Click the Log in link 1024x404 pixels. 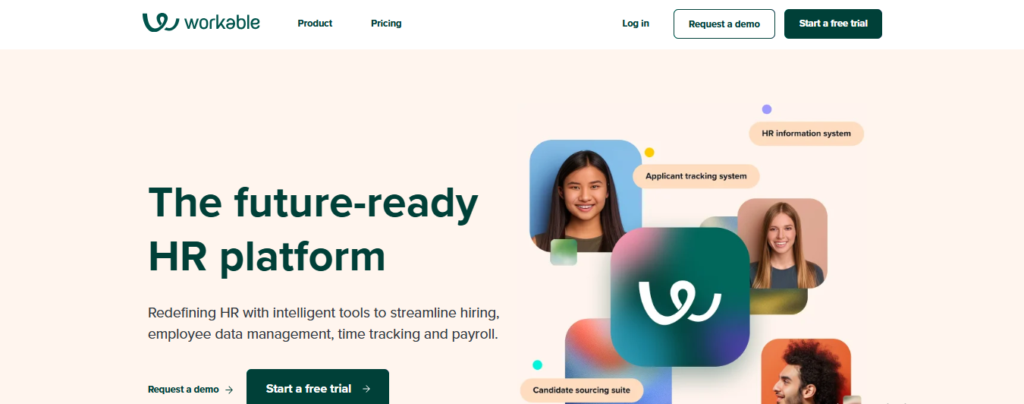click(635, 23)
